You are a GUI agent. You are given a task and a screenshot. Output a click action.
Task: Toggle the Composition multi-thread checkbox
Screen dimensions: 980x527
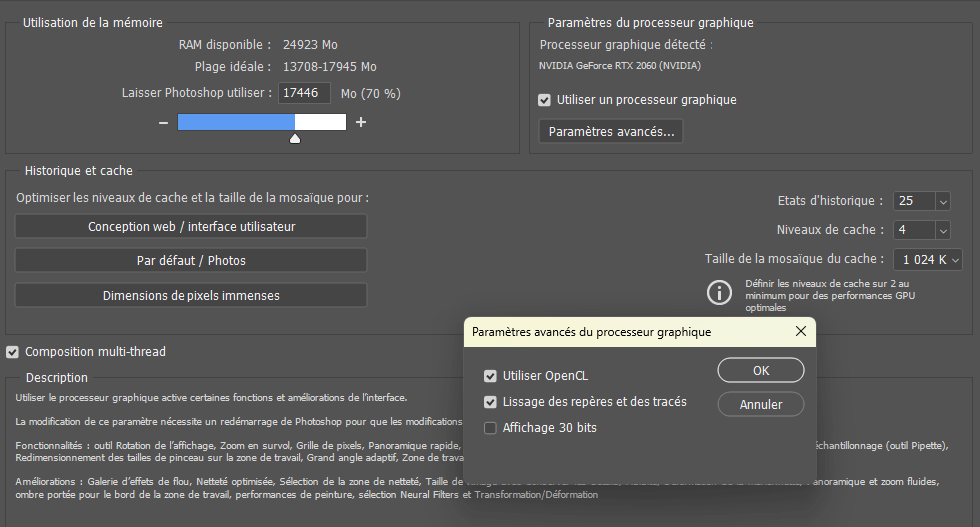point(12,352)
